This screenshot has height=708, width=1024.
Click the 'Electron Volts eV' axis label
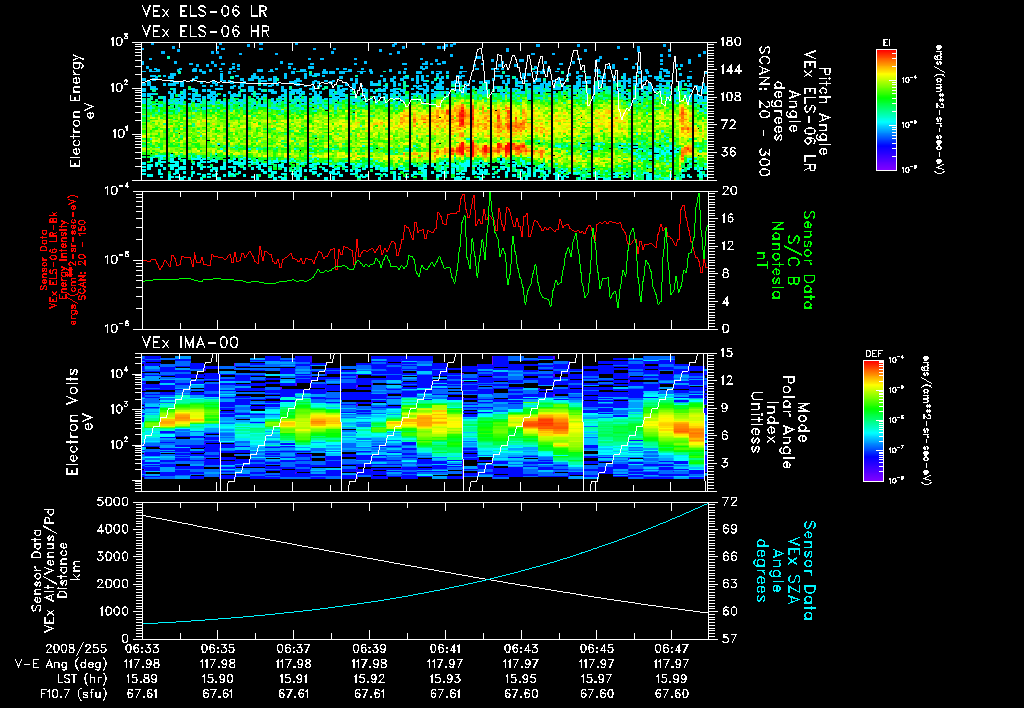point(78,422)
